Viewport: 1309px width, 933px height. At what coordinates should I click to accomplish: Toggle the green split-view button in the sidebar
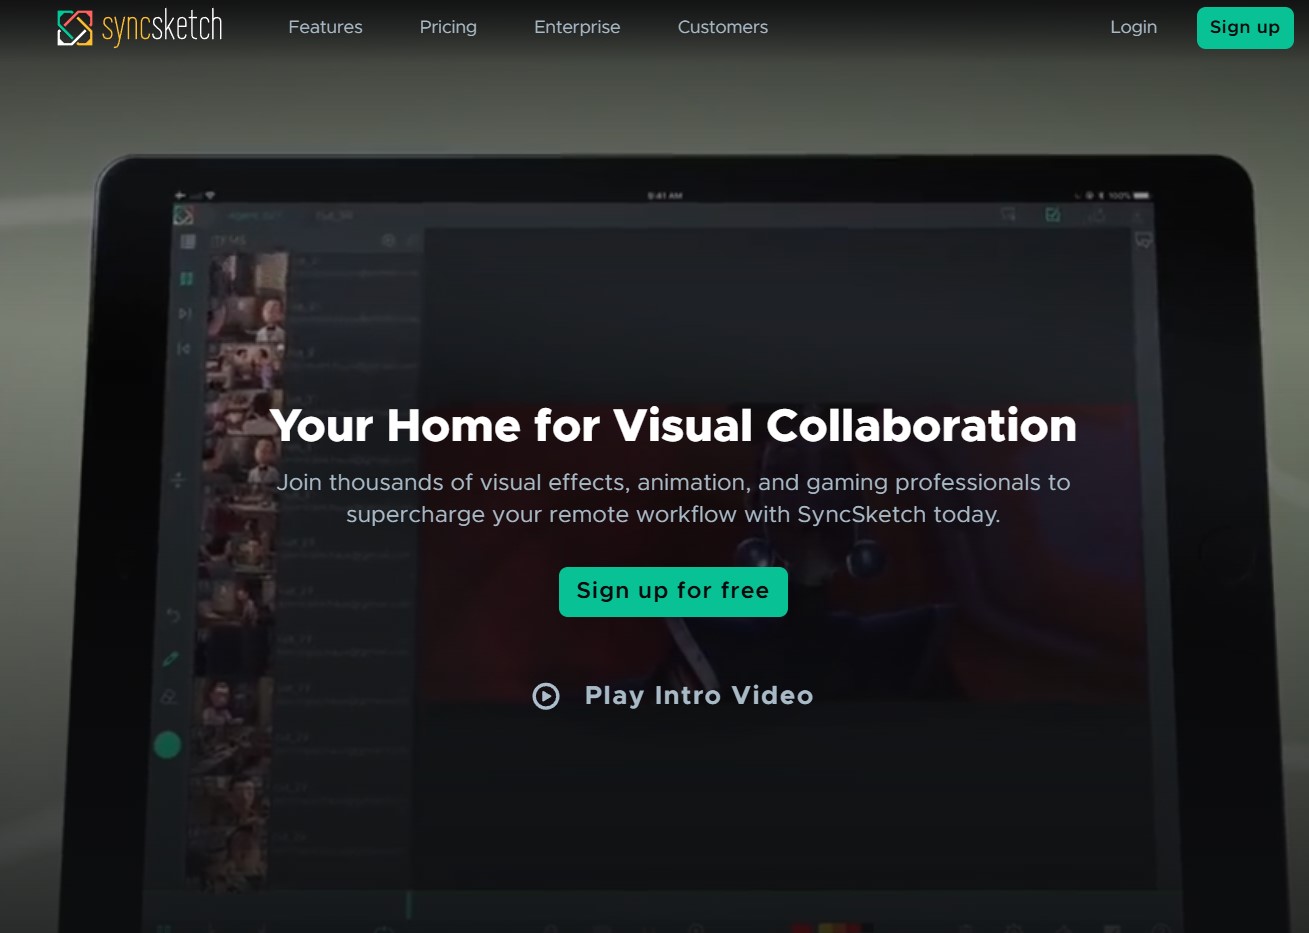click(x=185, y=277)
